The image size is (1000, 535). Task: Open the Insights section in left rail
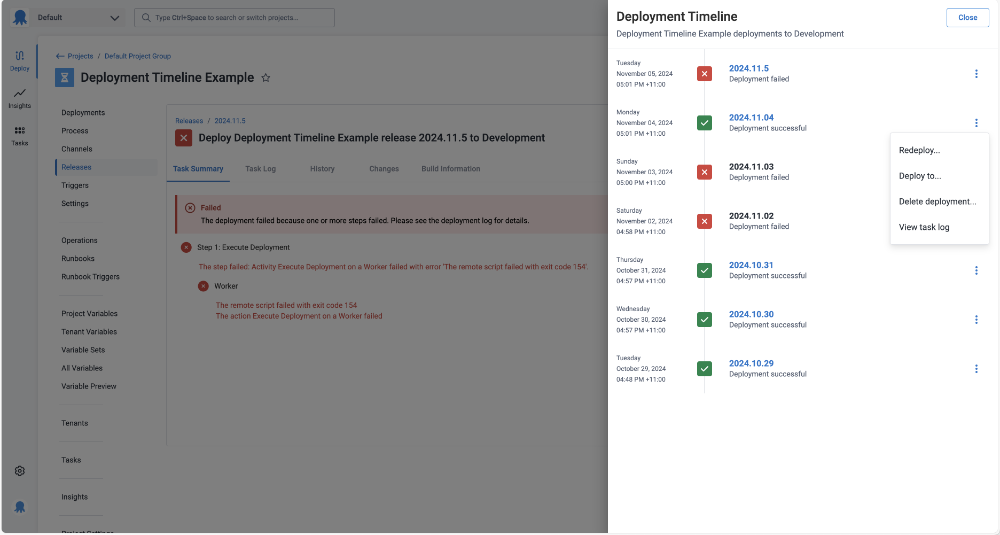click(x=19, y=98)
